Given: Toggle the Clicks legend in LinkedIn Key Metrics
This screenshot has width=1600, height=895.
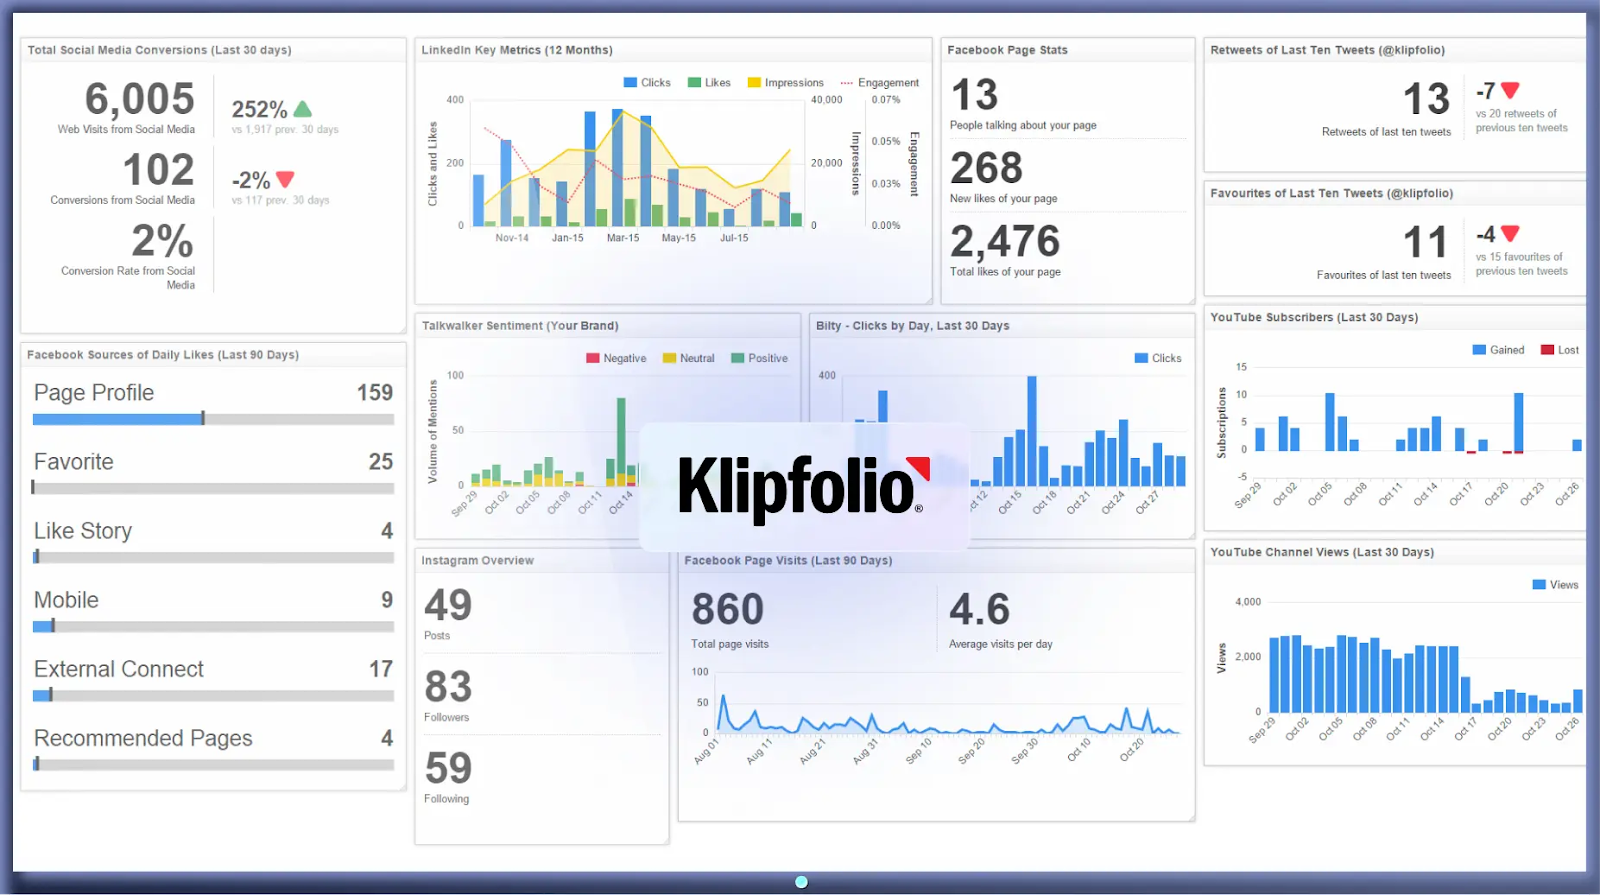Looking at the screenshot, I should coord(647,83).
